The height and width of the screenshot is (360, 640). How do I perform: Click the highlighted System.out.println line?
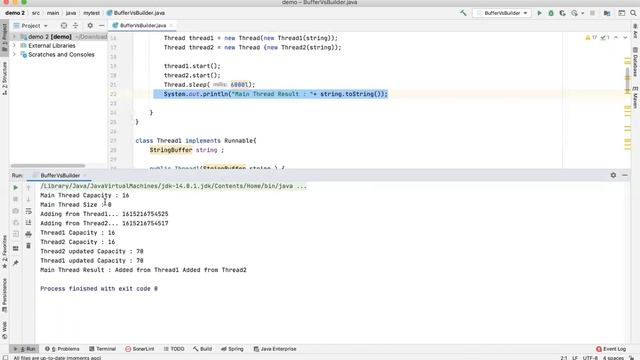(x=271, y=94)
